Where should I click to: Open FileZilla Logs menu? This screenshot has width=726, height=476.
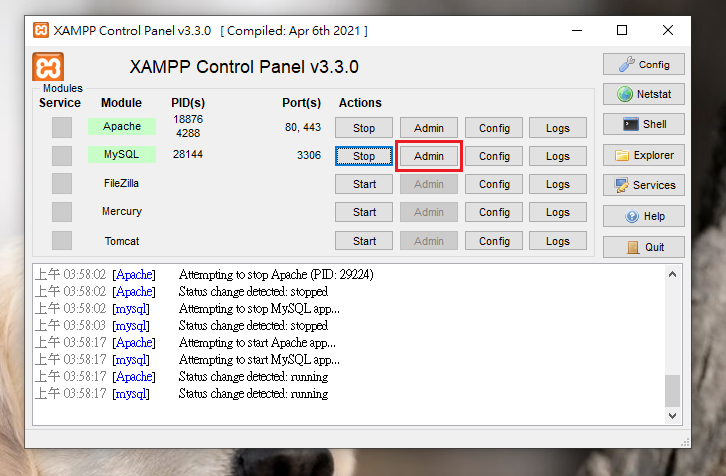558,184
